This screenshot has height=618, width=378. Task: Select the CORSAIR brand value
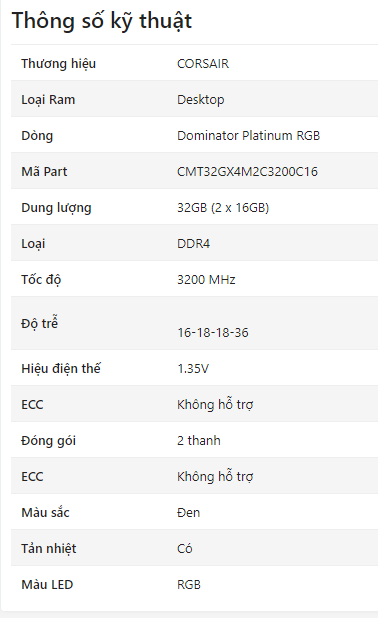pyautogui.click(x=203, y=63)
